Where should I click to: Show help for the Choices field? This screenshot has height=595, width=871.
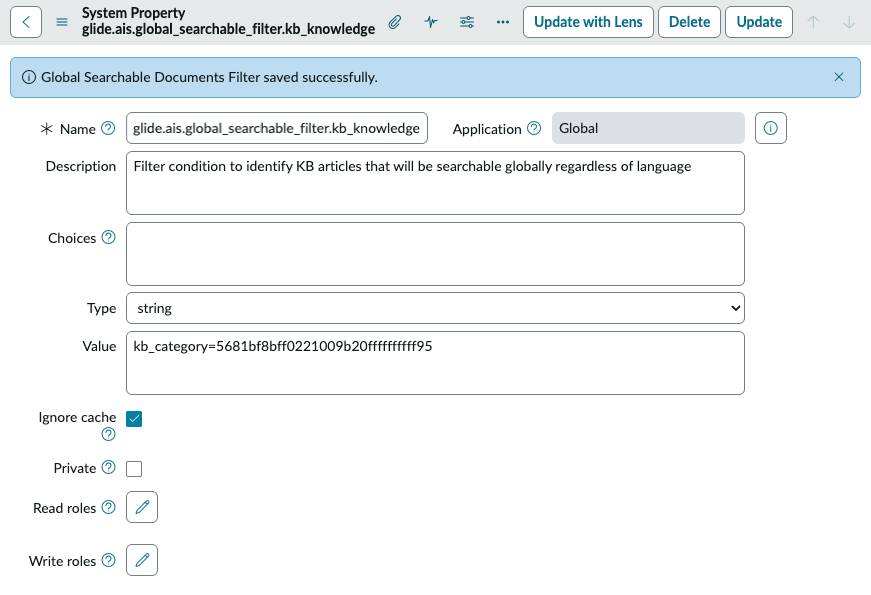point(109,237)
